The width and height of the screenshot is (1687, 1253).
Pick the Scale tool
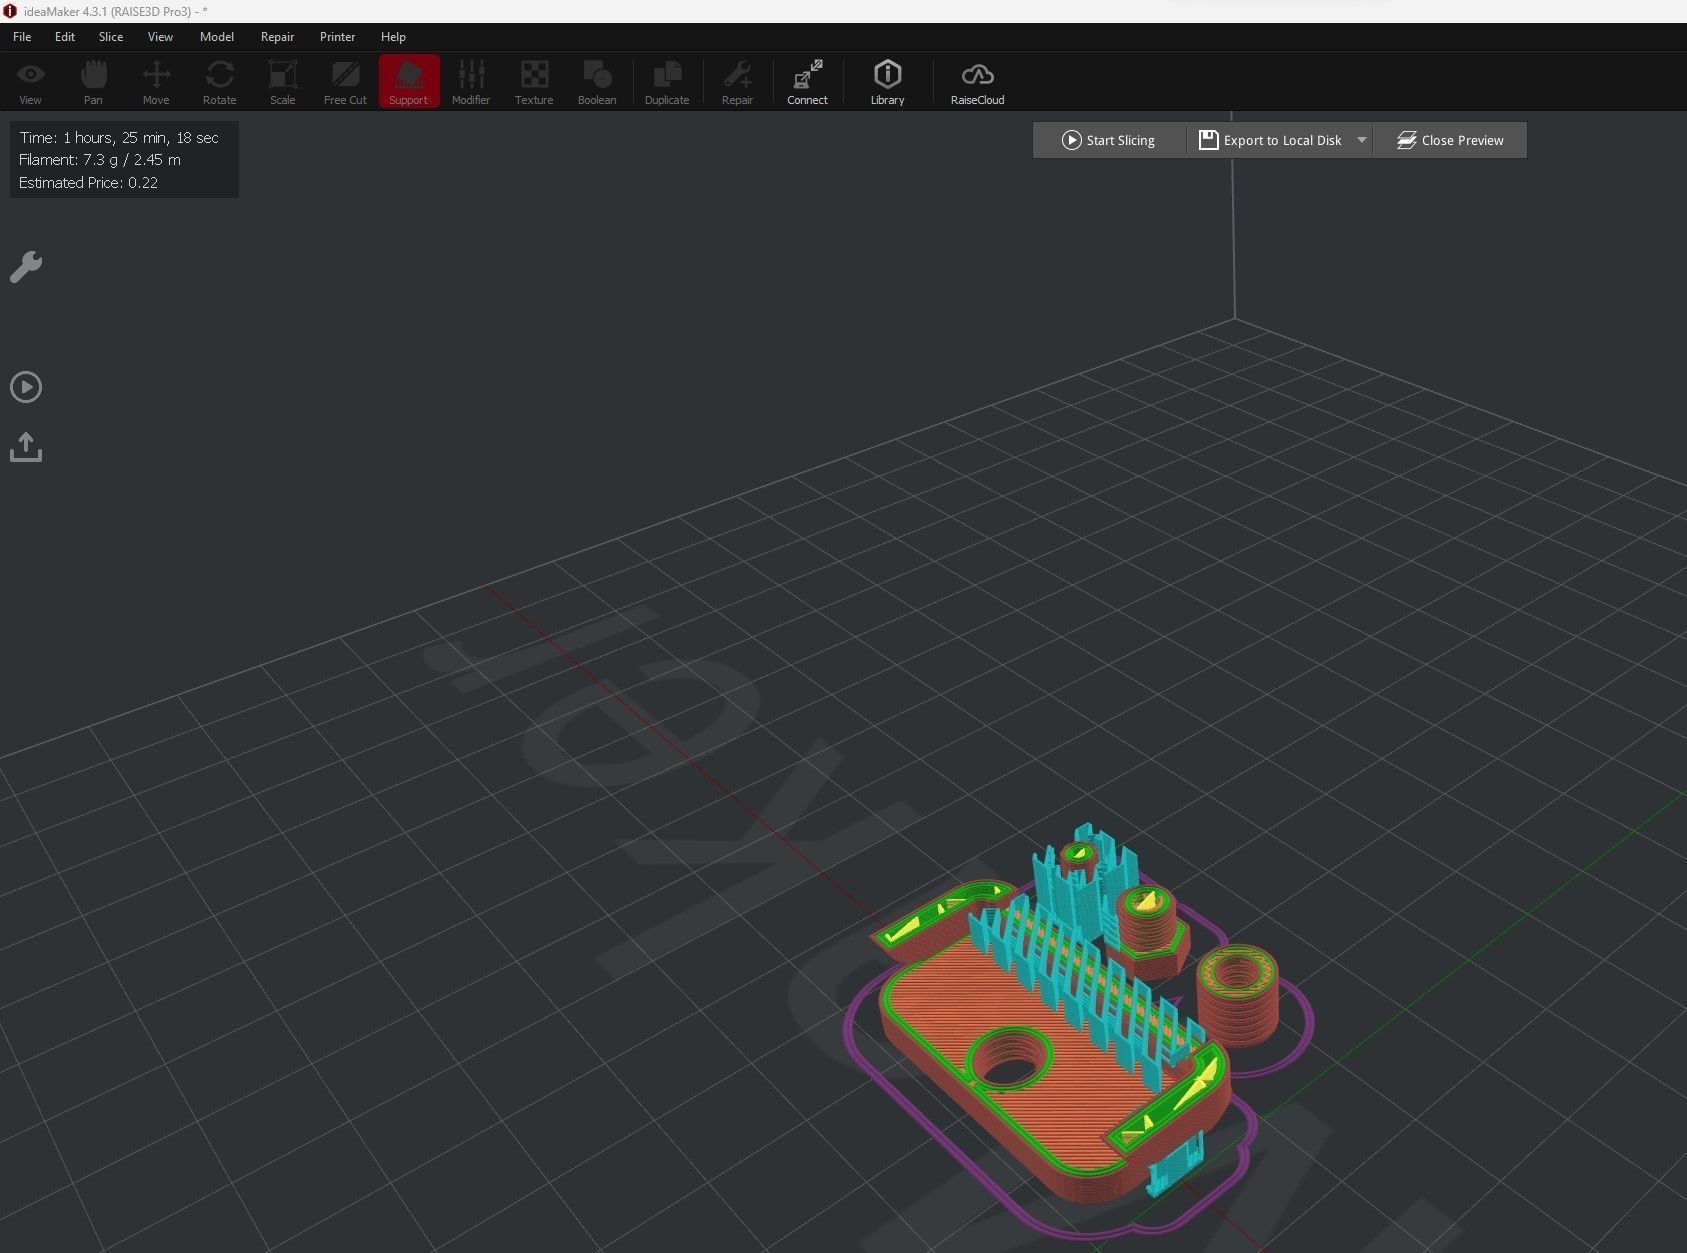click(283, 82)
